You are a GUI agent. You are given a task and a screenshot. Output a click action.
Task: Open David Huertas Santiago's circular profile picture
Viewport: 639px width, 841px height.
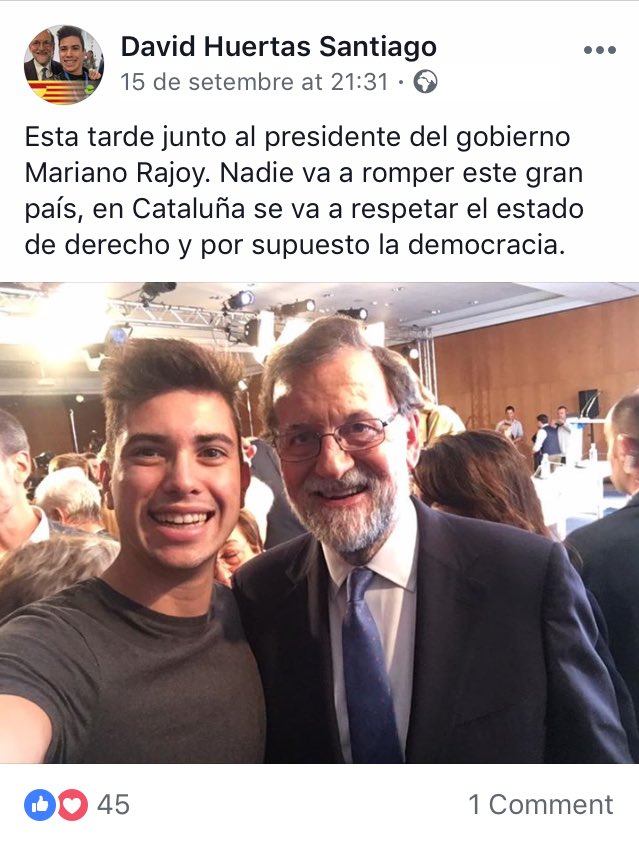(64, 64)
